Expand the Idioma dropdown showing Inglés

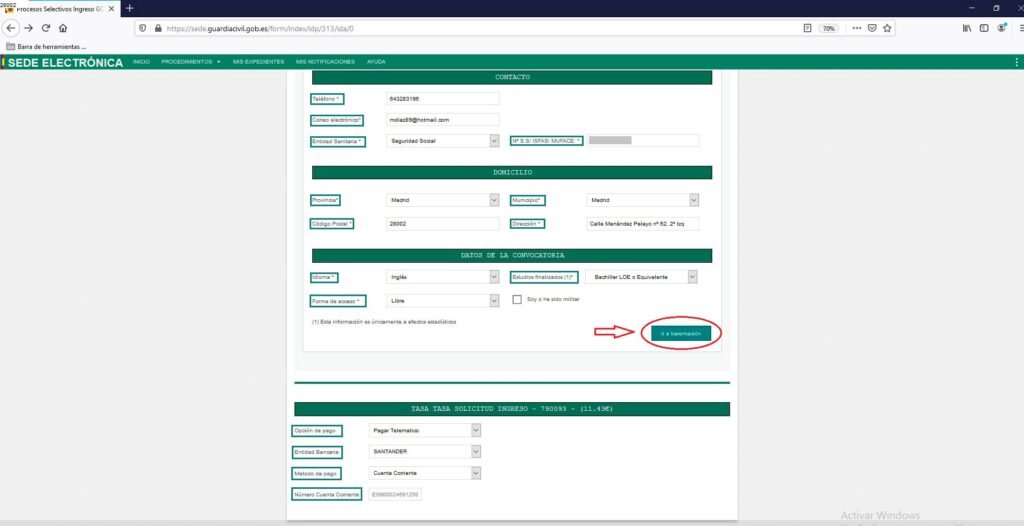pyautogui.click(x=493, y=276)
